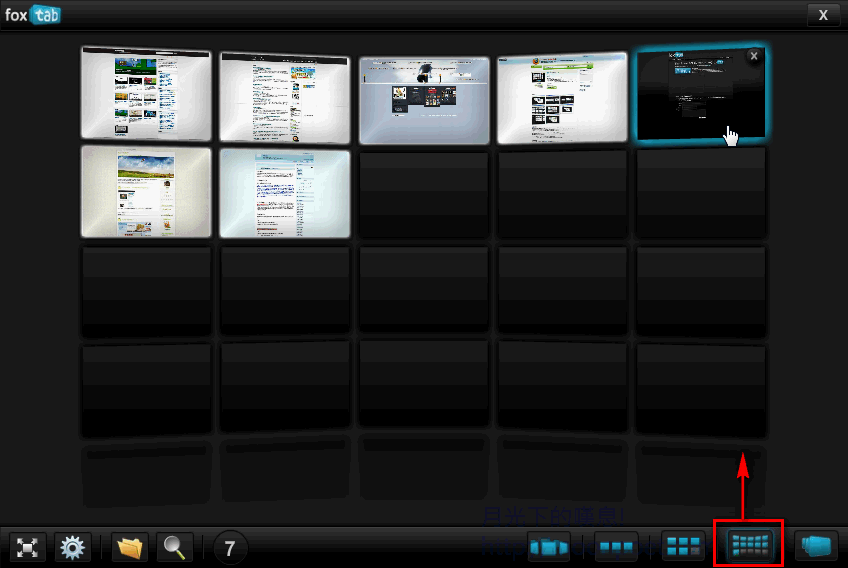
Task: Open the landscape photo thumbnail in second row
Action: click(146, 192)
